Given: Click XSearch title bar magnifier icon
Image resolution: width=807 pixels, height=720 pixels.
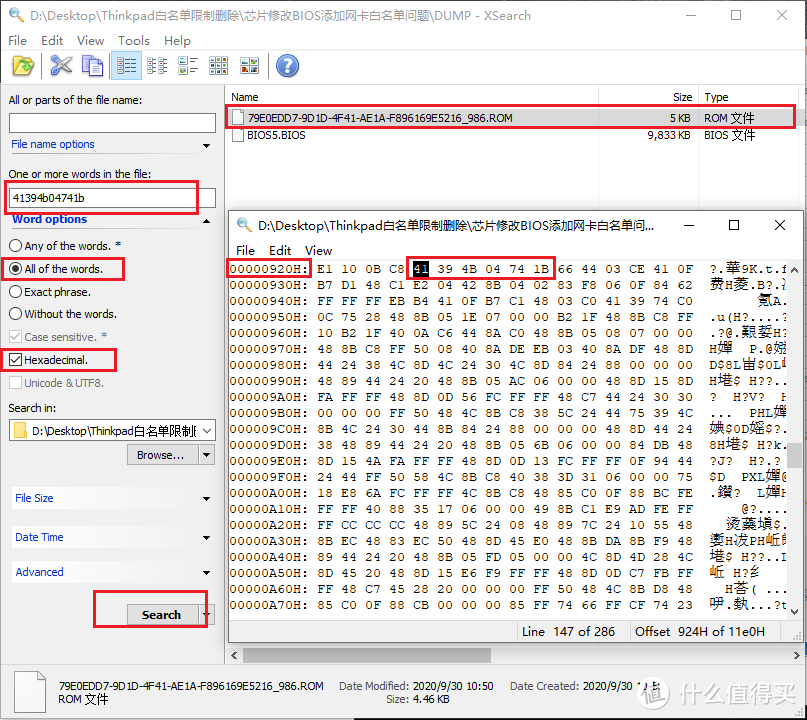Looking at the screenshot, I should pos(16,15).
